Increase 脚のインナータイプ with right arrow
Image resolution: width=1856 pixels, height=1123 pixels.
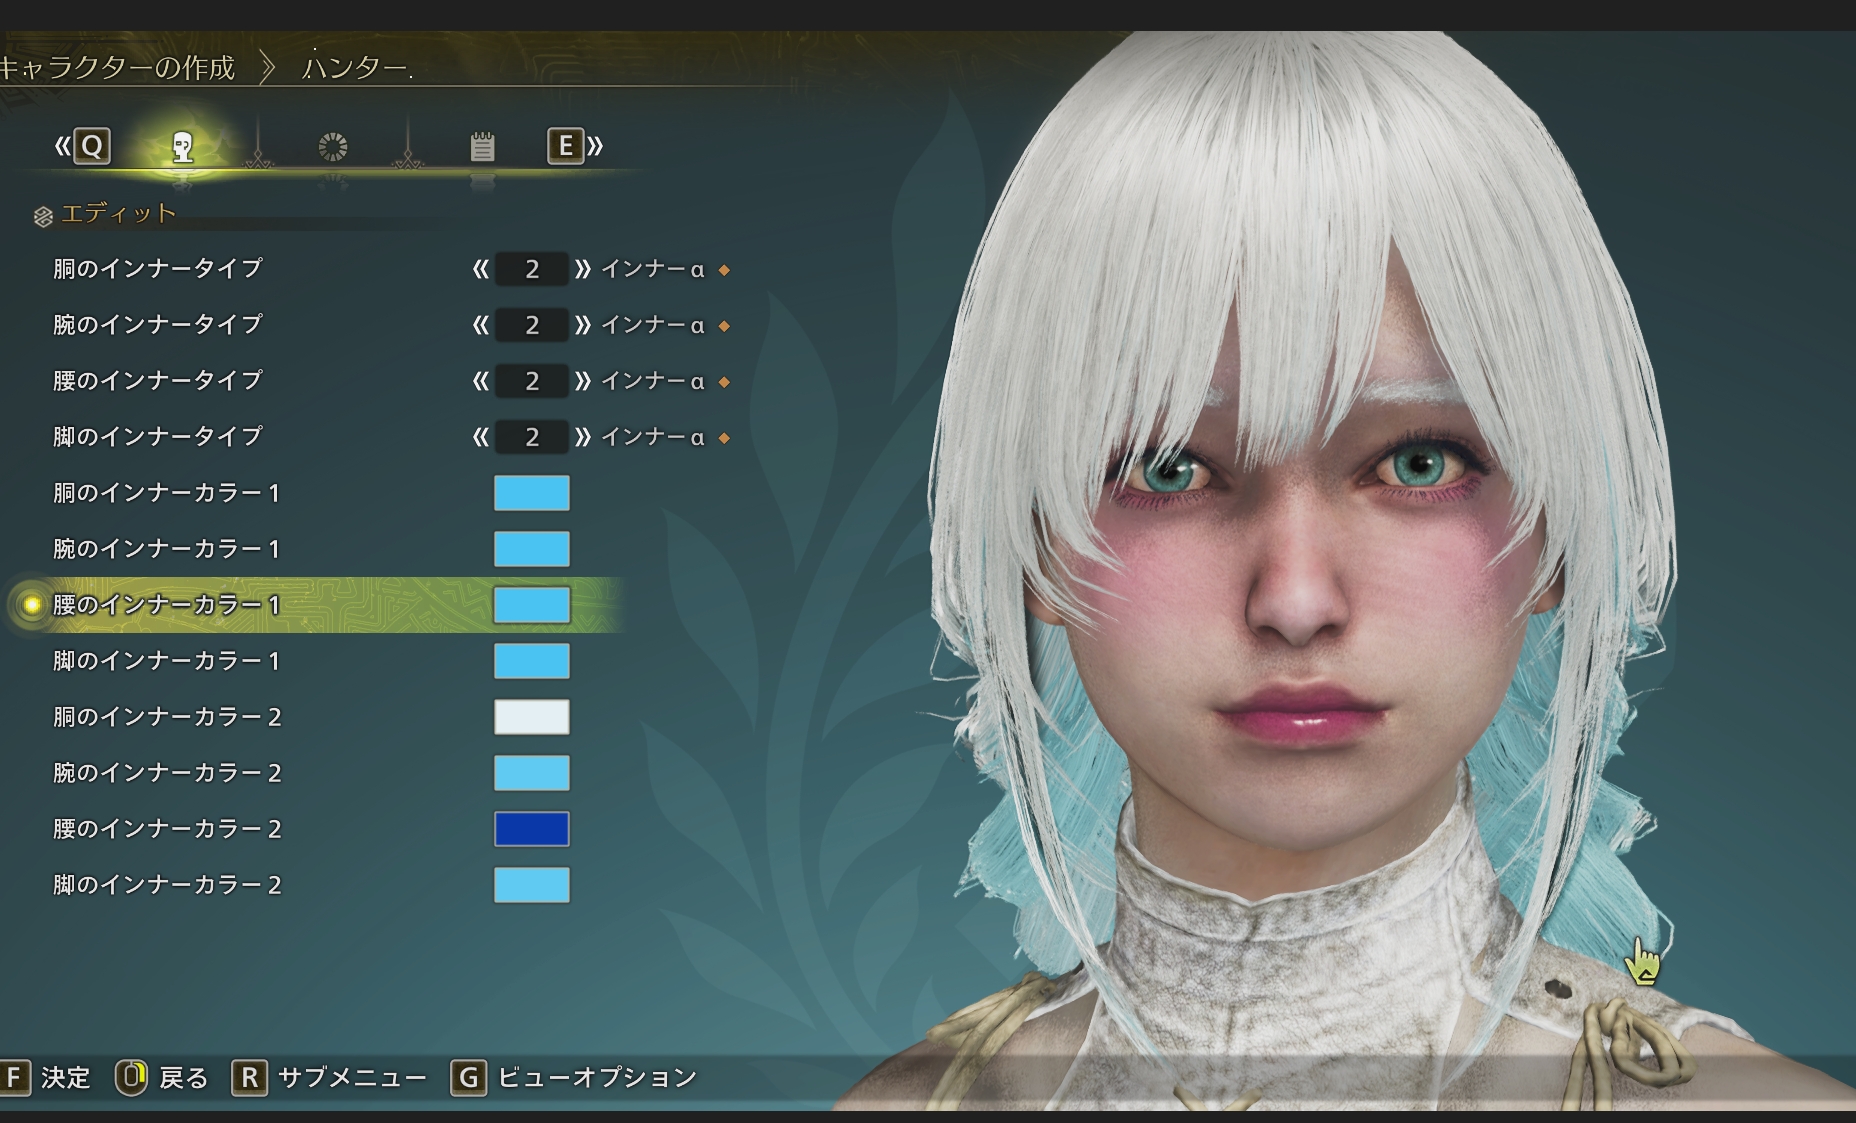pos(583,437)
